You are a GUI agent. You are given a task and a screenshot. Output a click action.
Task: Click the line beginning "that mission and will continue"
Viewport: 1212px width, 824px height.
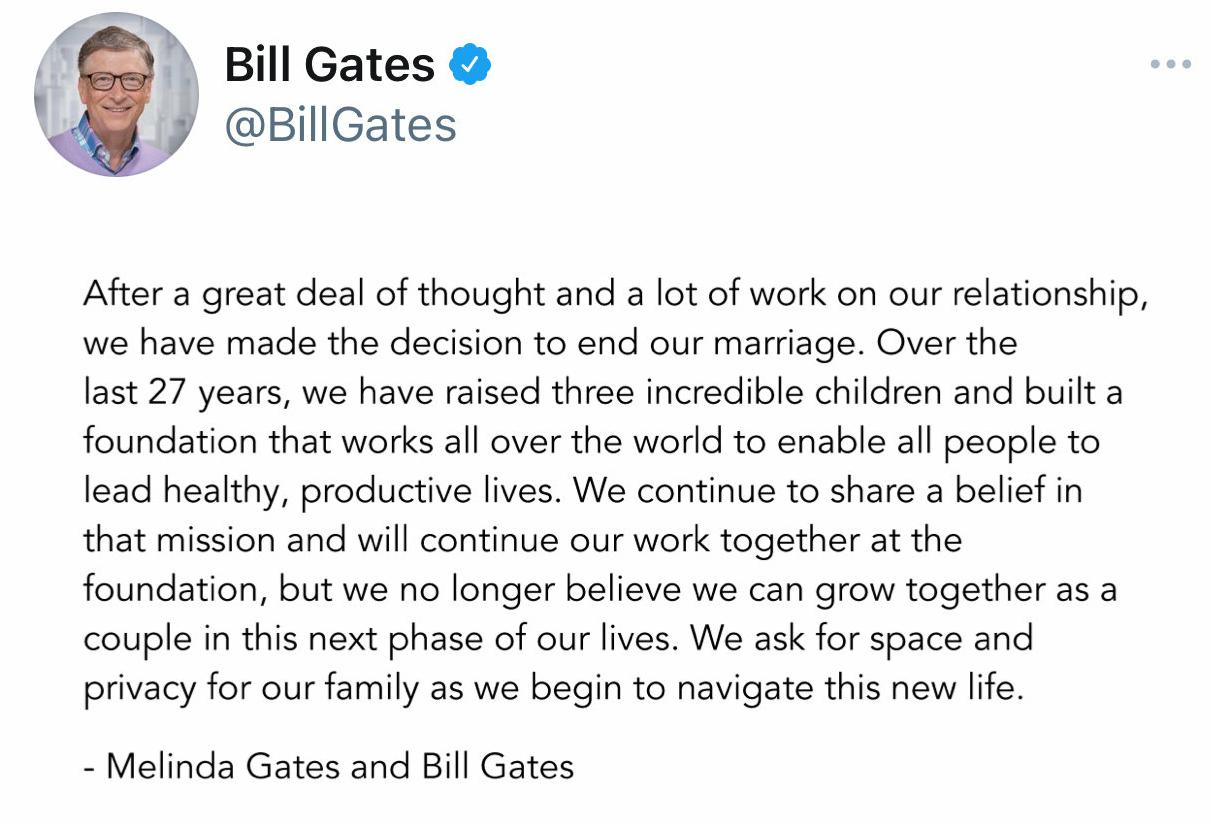(523, 540)
